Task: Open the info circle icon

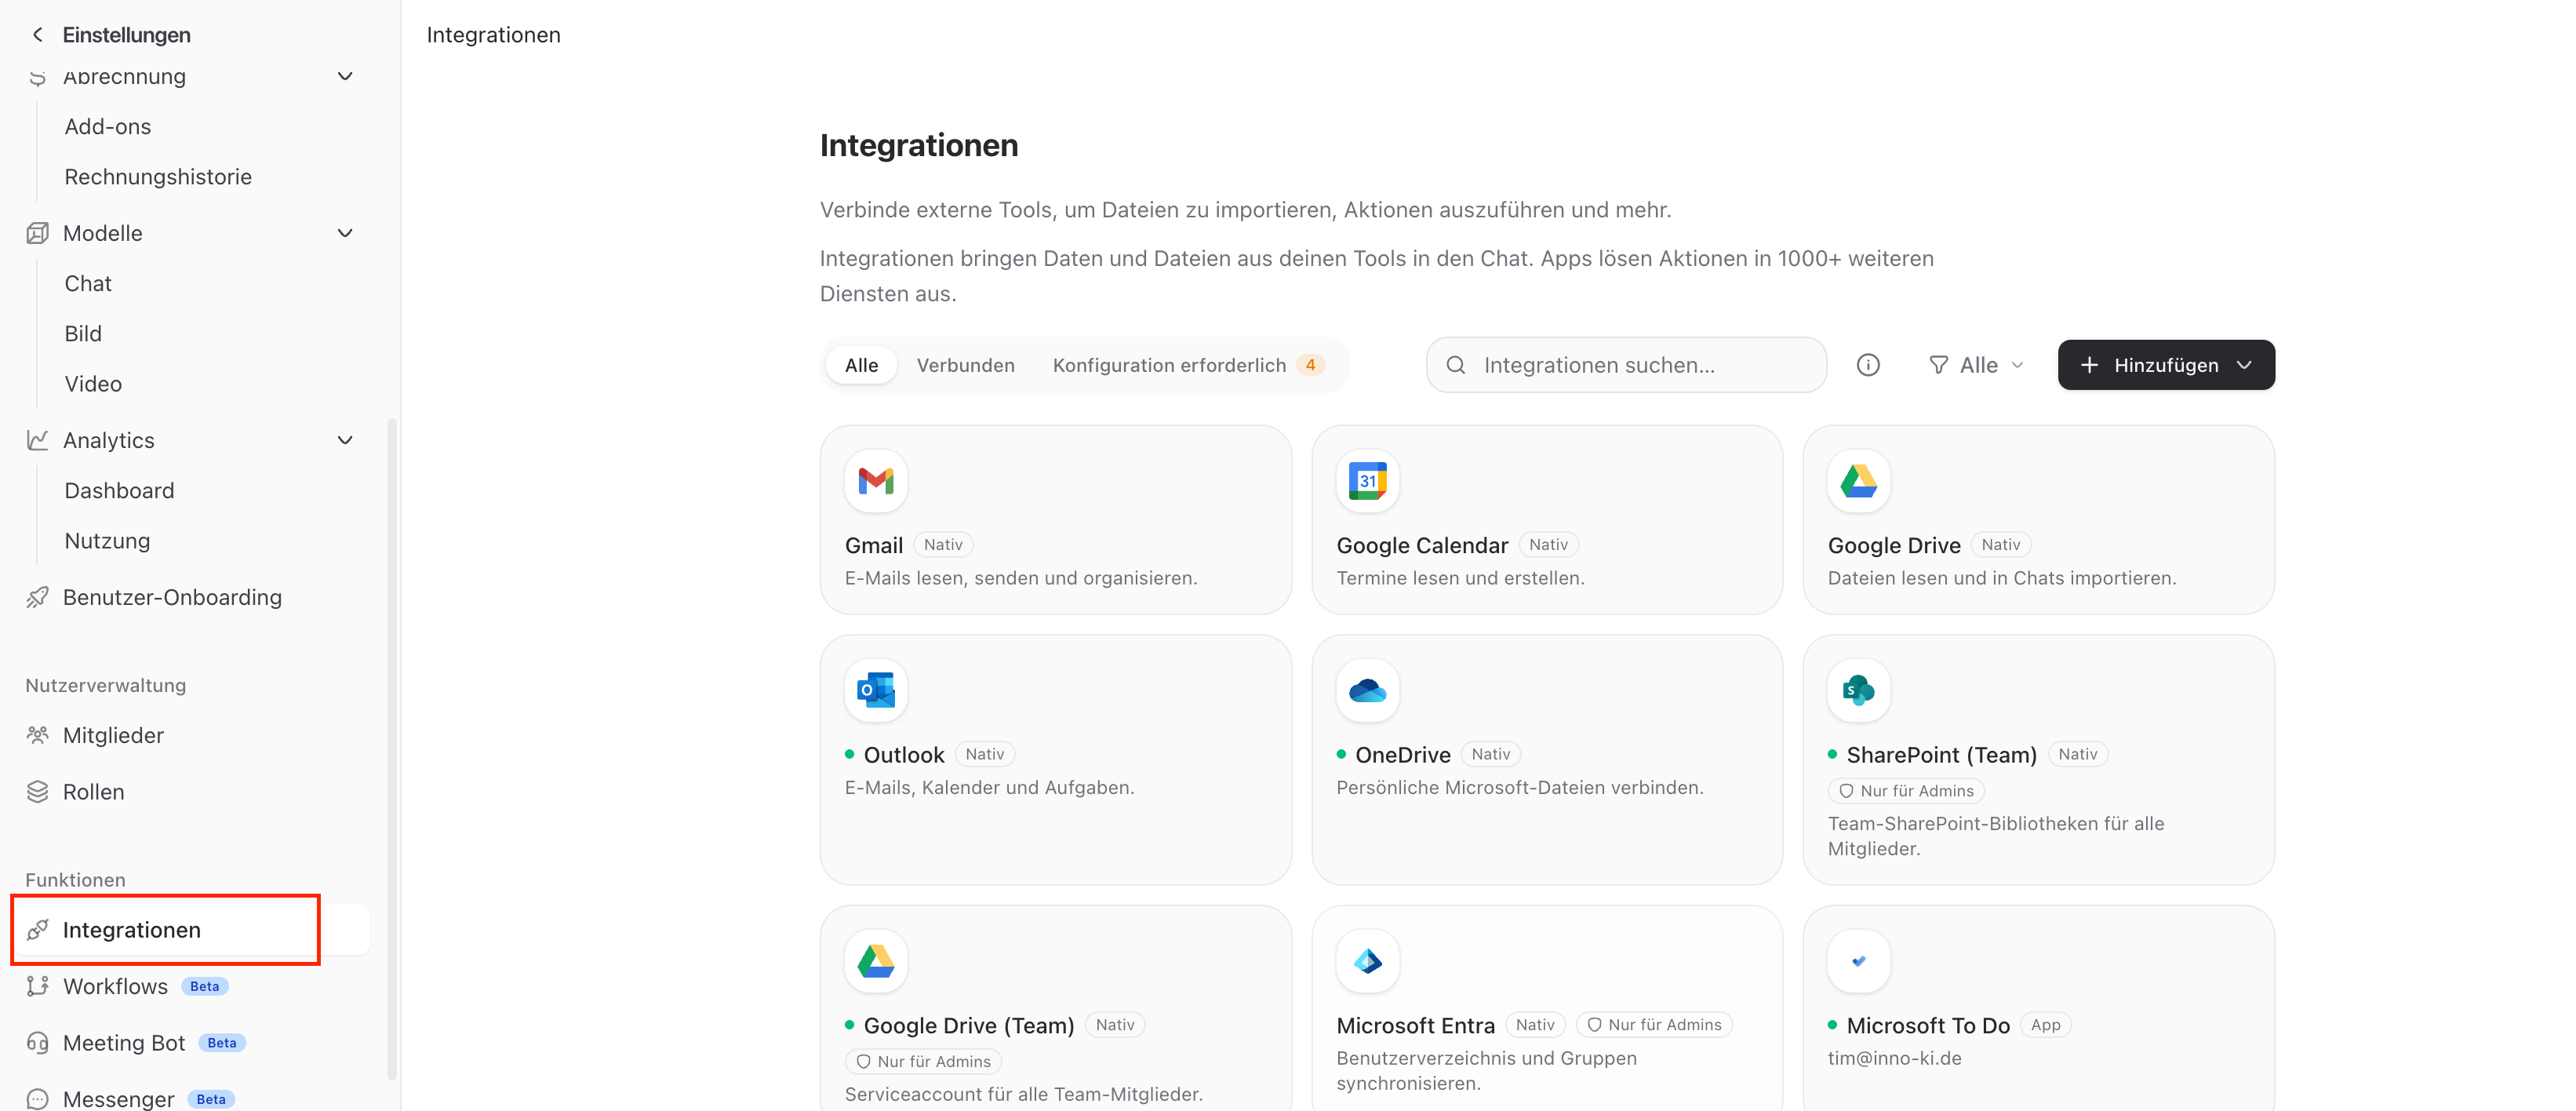Action: [x=1868, y=365]
